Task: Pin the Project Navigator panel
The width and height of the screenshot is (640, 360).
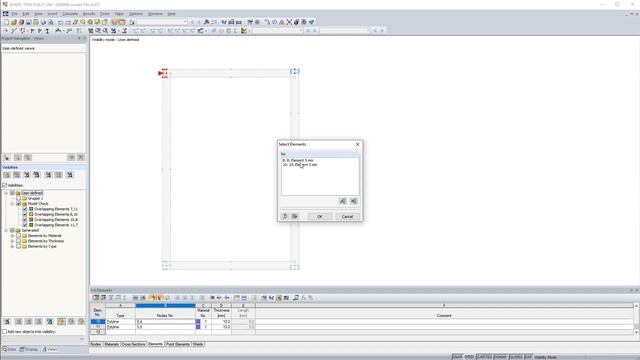Action: [79, 38]
